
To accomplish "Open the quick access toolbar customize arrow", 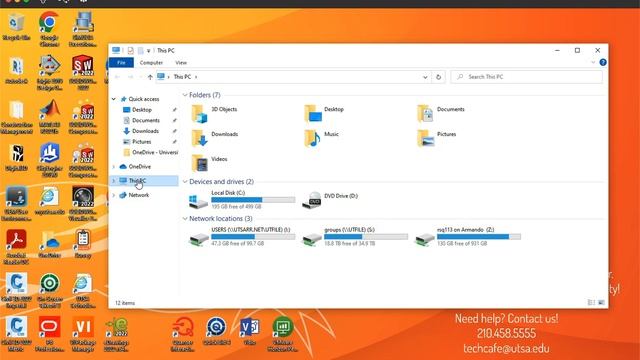I will click(149, 51).
